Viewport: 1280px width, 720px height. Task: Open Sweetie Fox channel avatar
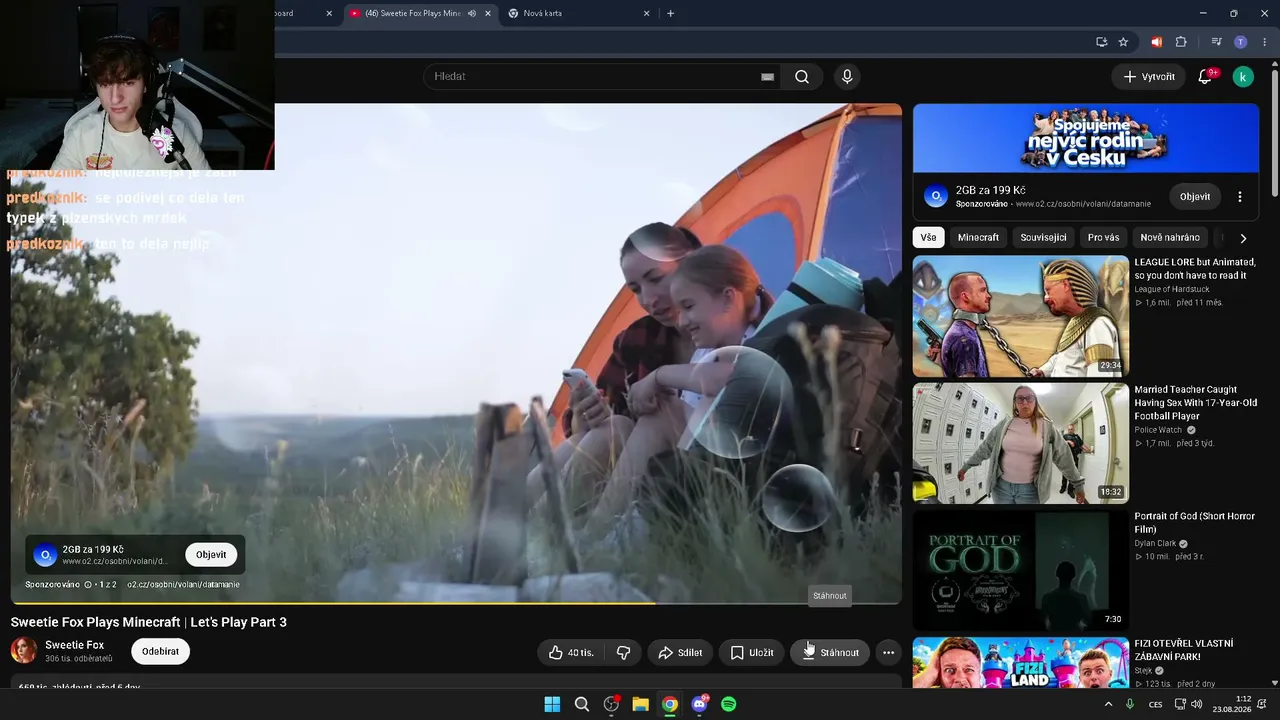pyautogui.click(x=24, y=651)
